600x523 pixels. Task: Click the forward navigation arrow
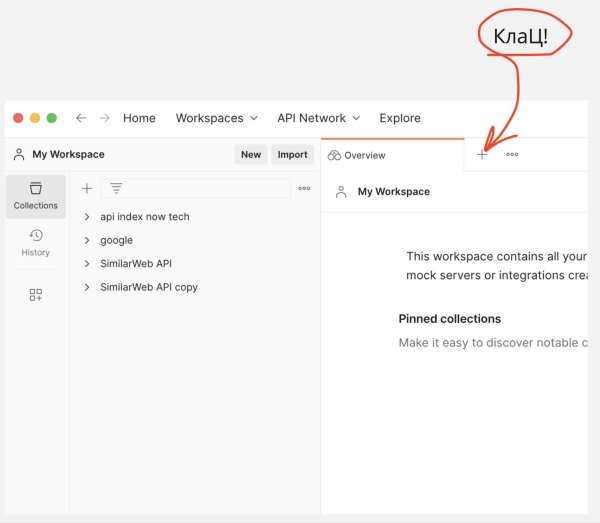(104, 118)
